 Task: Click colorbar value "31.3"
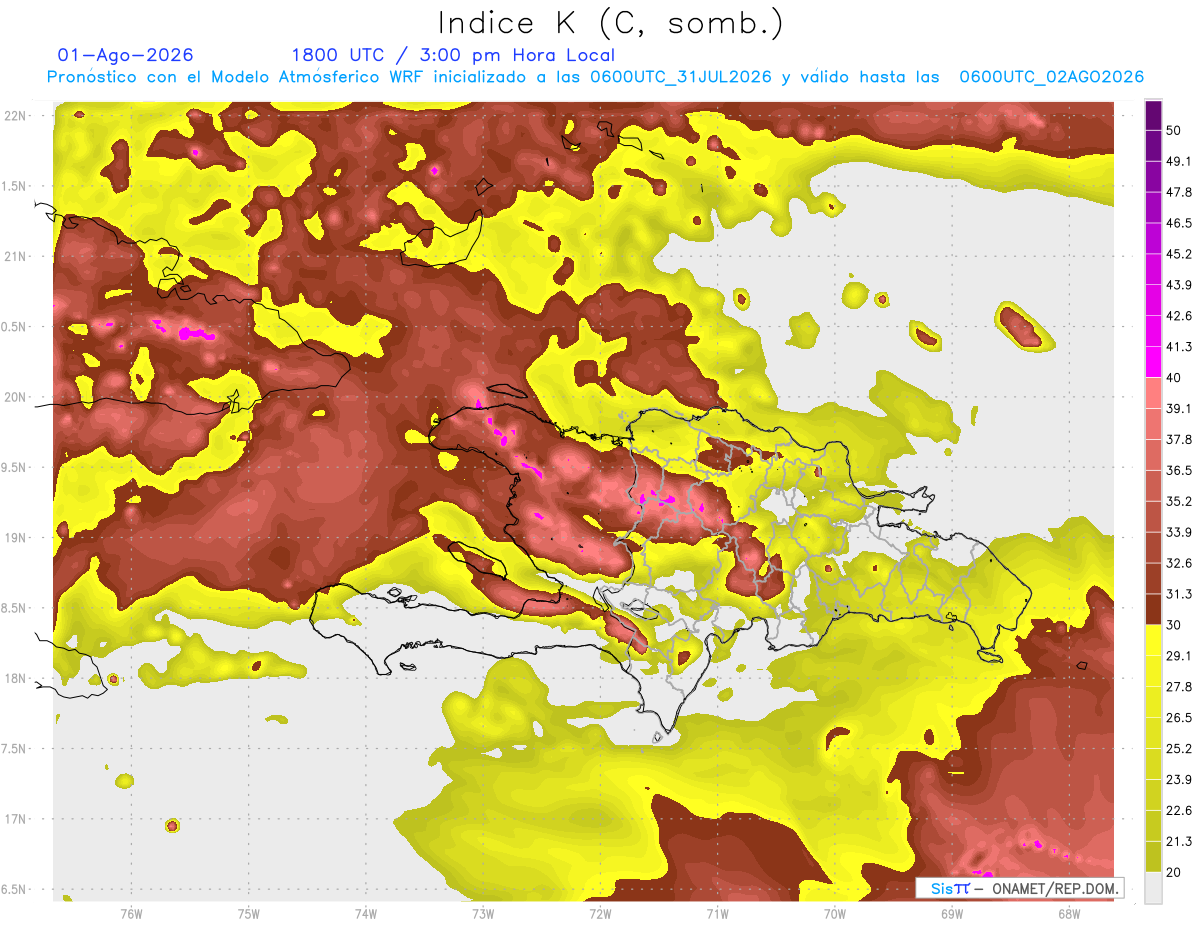pos(1179,594)
